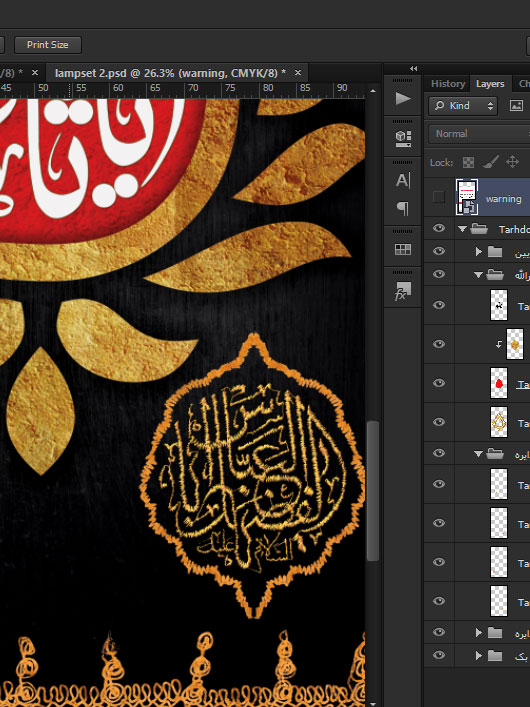Click the canvas scroll-down arrow
Image resolution: width=530 pixels, height=707 pixels.
click(373, 703)
